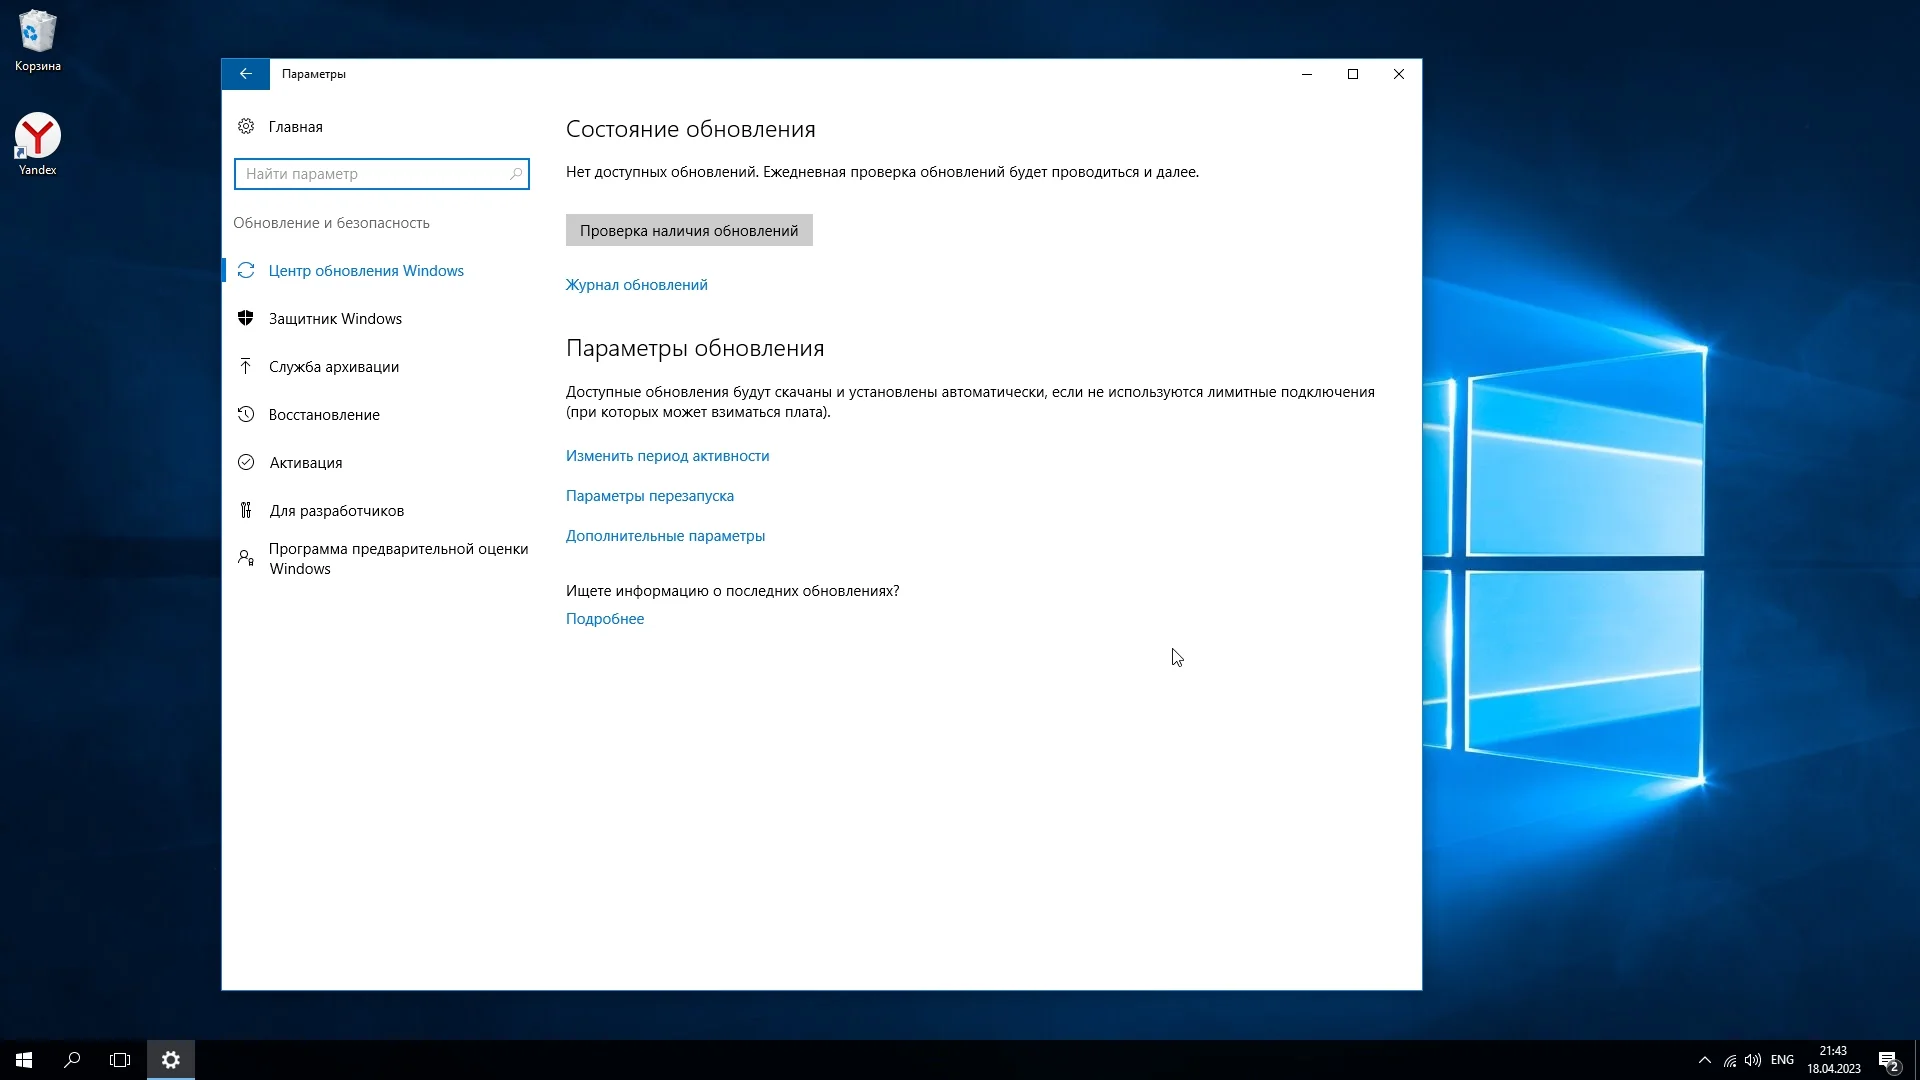The width and height of the screenshot is (1920, 1080).
Task: Expand hidden system tray icons chevron
Action: [1704, 1060]
